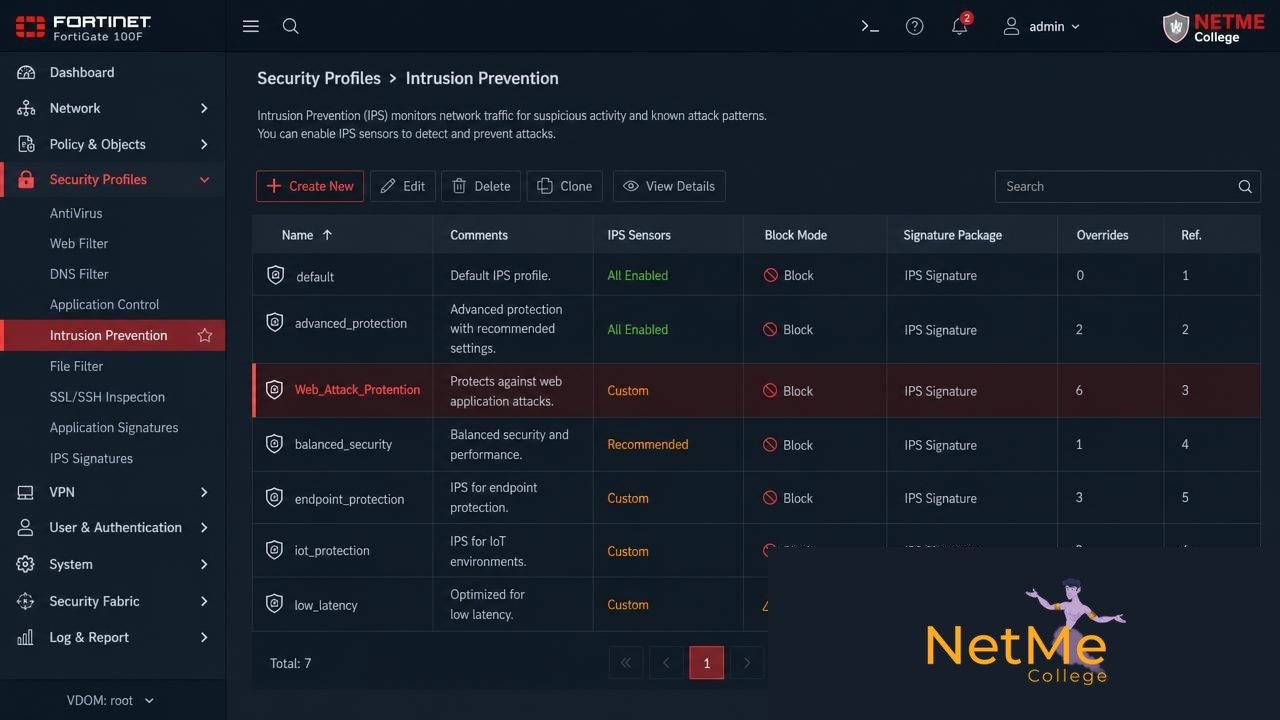
Task: Open AntiVirus profiles
Action: coord(76,213)
